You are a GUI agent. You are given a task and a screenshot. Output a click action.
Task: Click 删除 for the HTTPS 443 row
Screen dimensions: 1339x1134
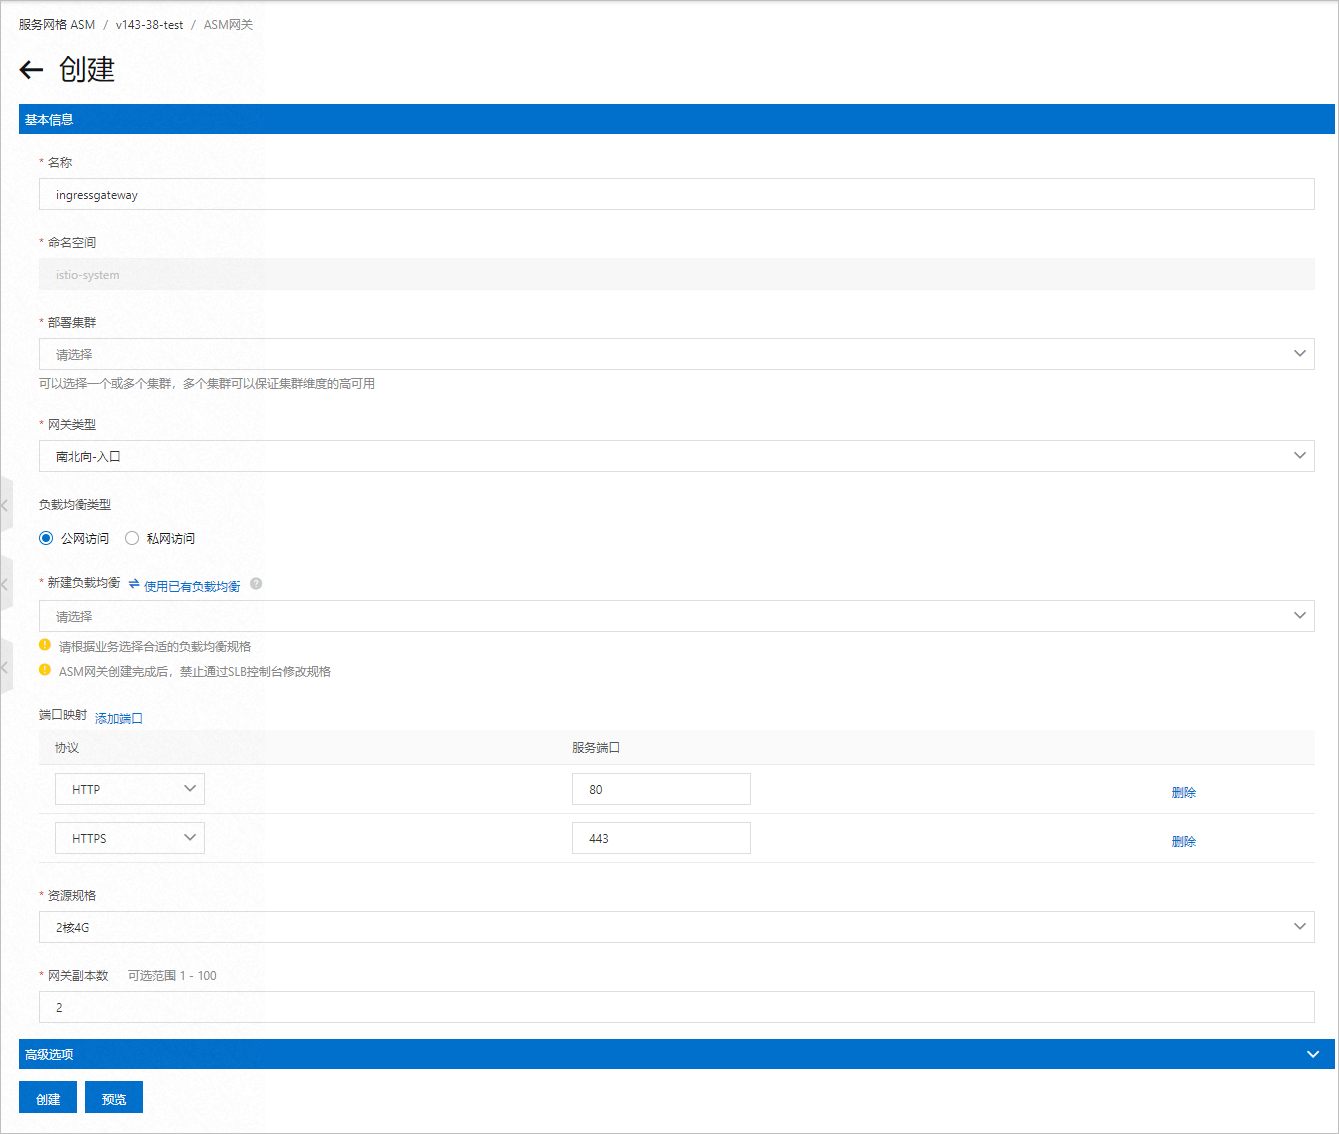[1184, 841]
